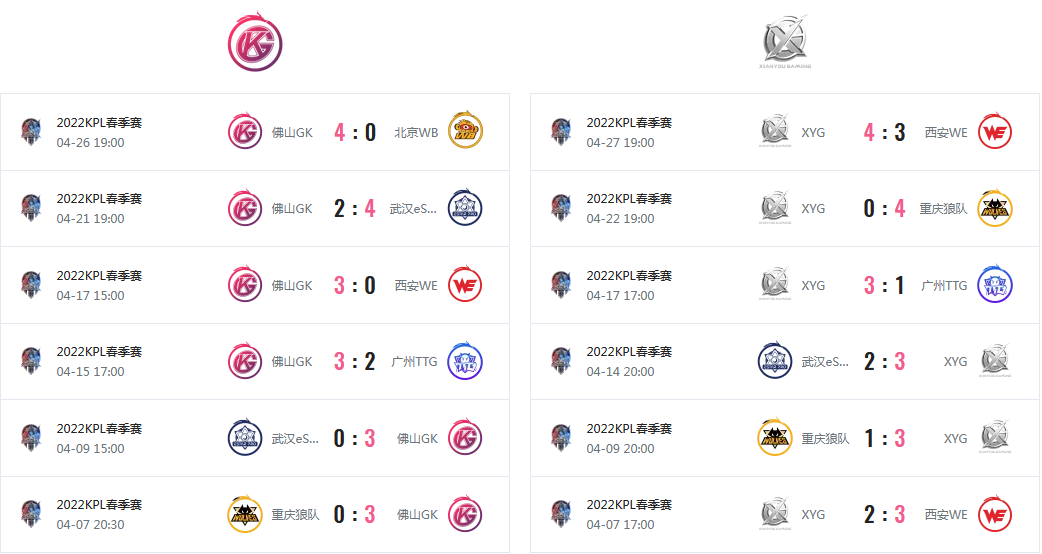
Task: Click KPL league icon of 04-07 17:00 match
Action: (562, 514)
